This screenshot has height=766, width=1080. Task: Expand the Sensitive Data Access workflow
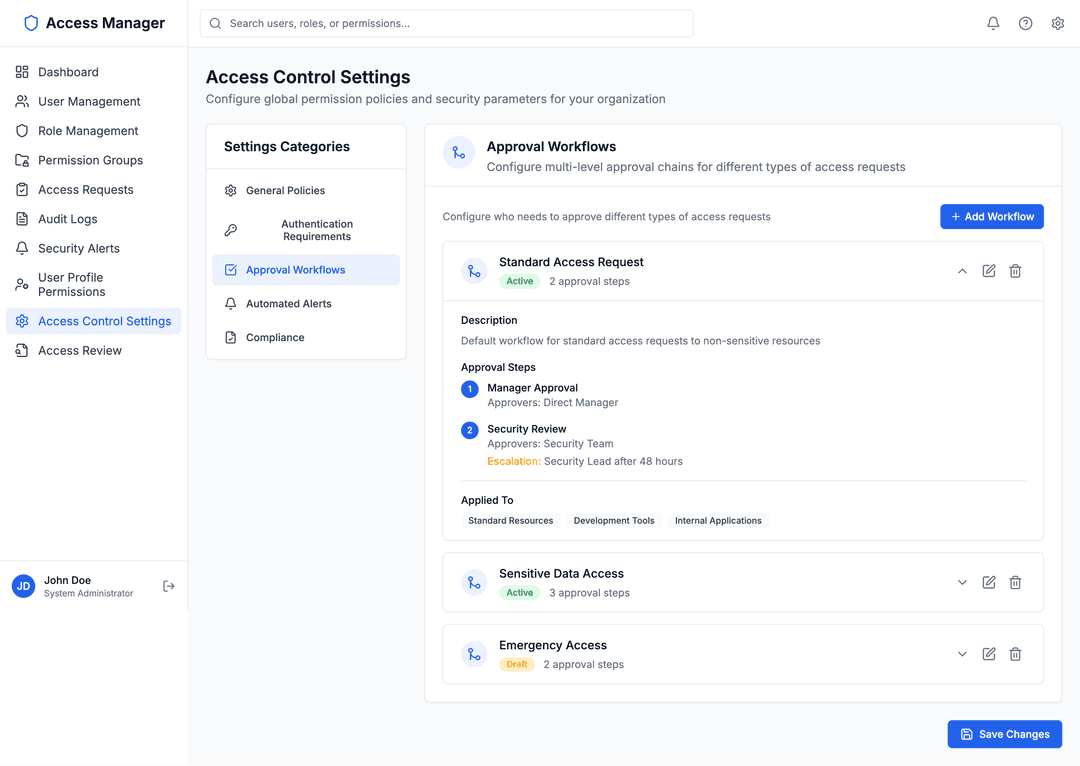pyautogui.click(x=962, y=582)
